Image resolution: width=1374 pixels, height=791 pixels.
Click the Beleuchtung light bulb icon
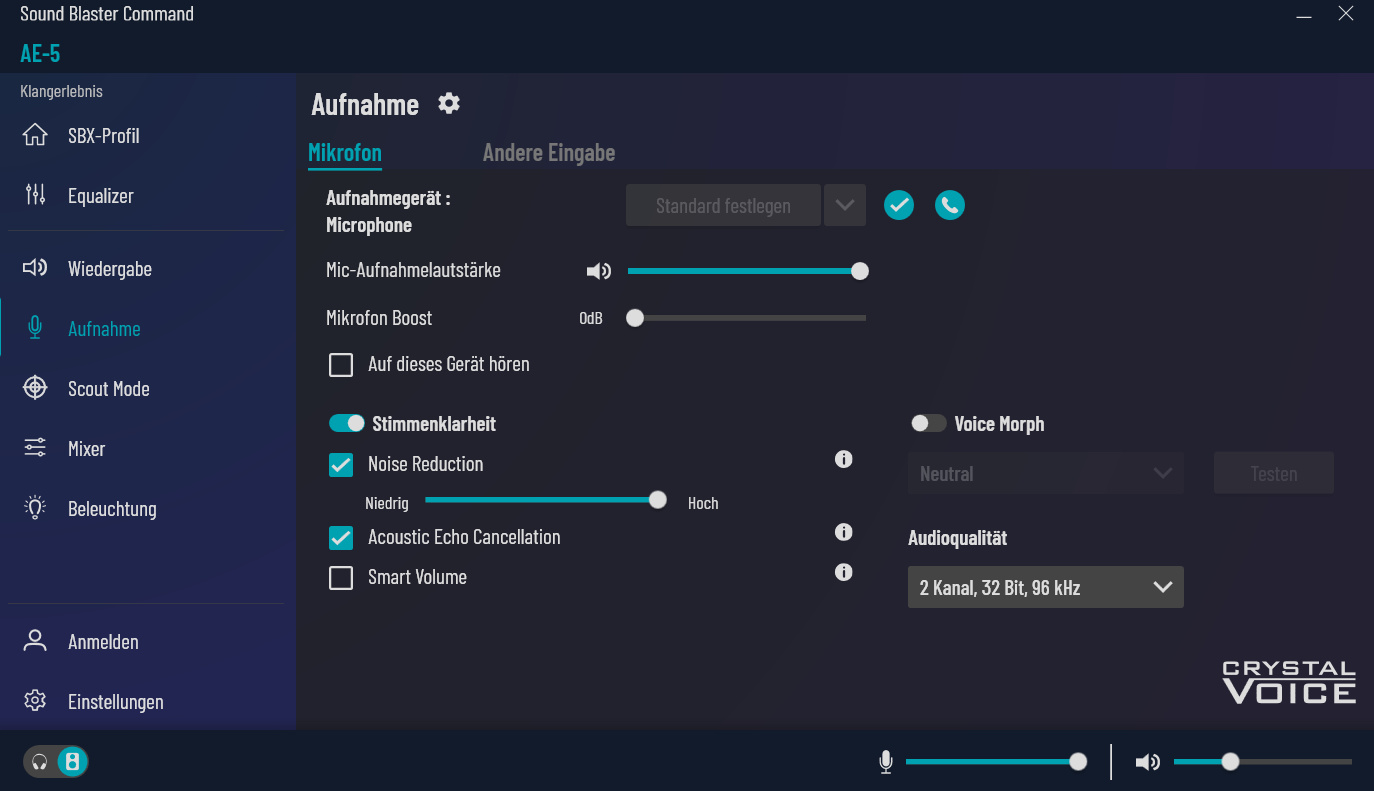[35, 508]
